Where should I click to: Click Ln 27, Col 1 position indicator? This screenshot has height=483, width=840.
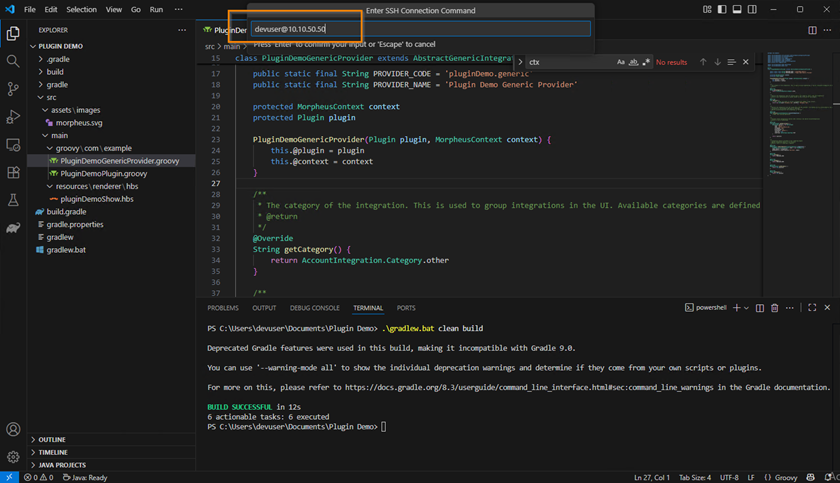(652, 477)
